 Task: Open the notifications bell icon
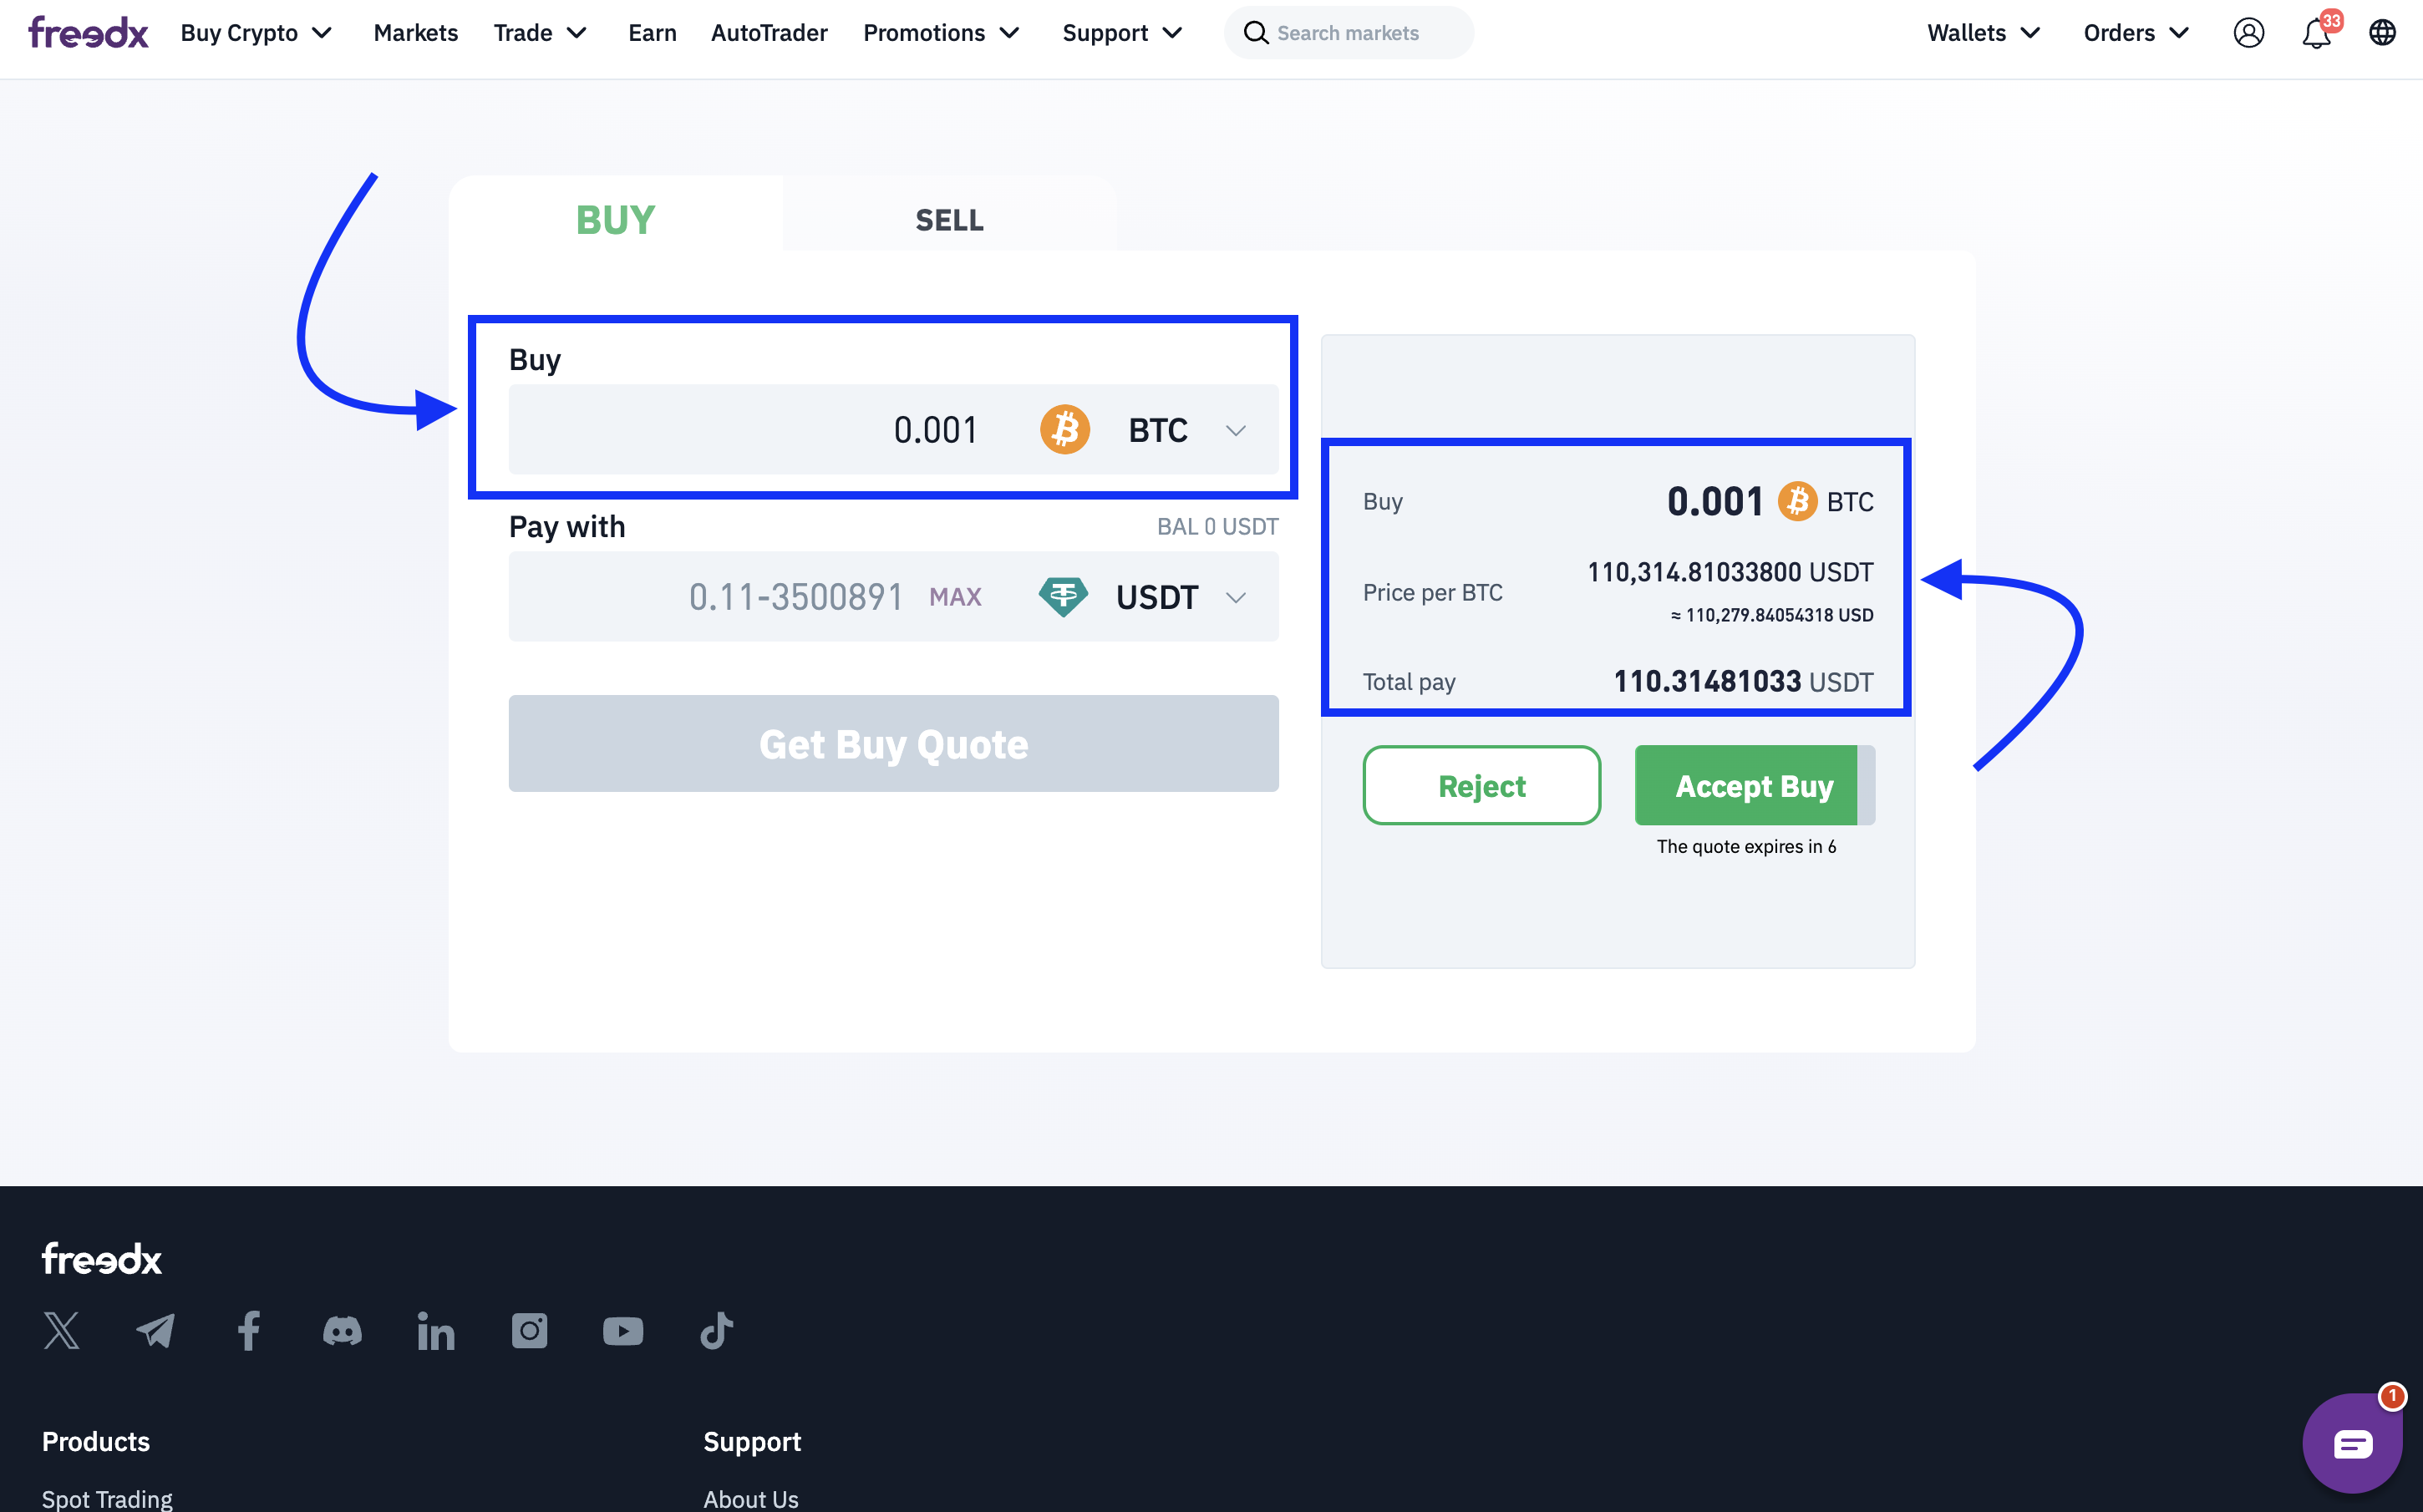(2315, 34)
